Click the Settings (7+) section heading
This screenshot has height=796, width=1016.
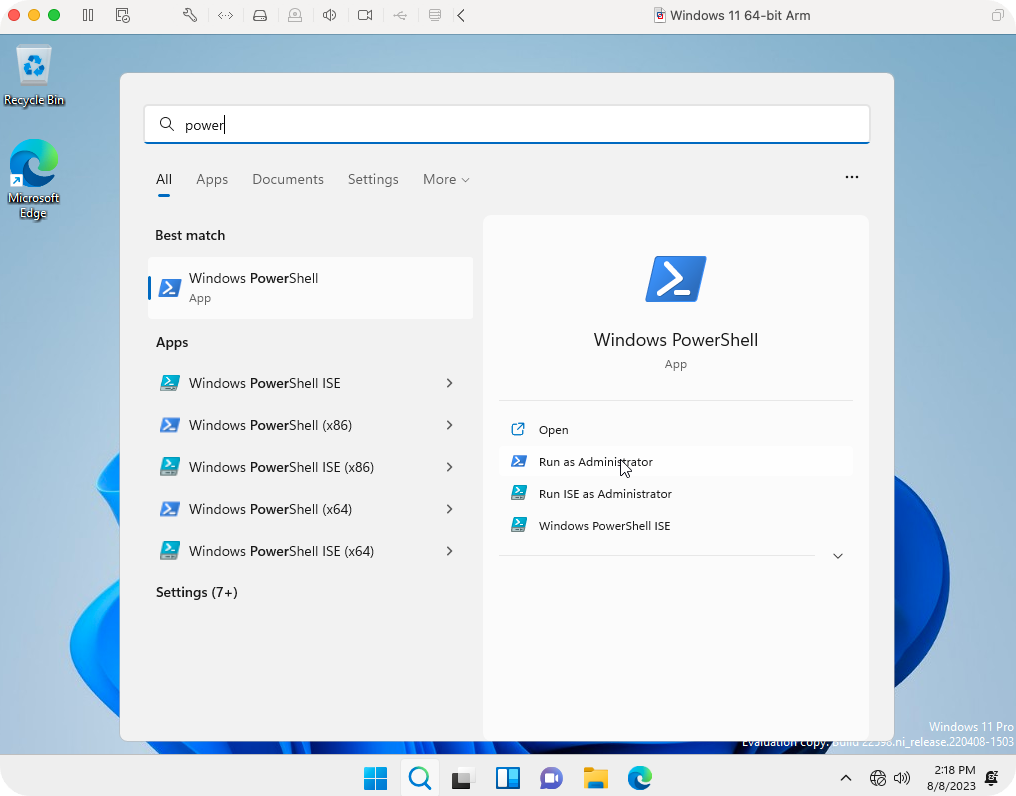(196, 592)
